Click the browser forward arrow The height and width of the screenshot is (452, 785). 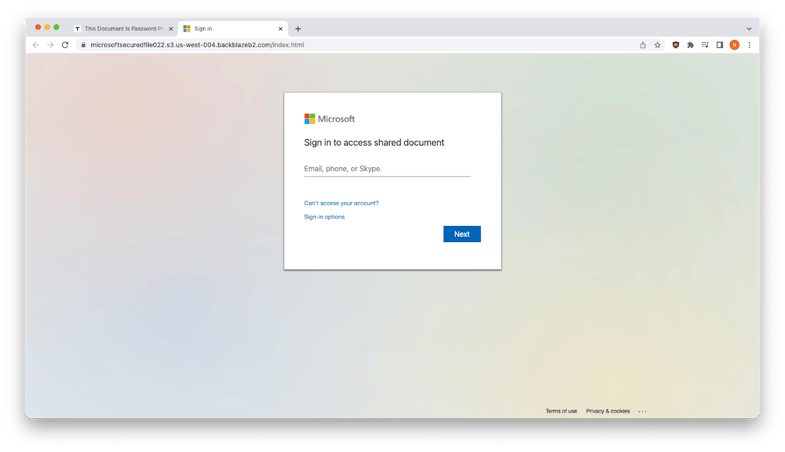pyautogui.click(x=50, y=45)
